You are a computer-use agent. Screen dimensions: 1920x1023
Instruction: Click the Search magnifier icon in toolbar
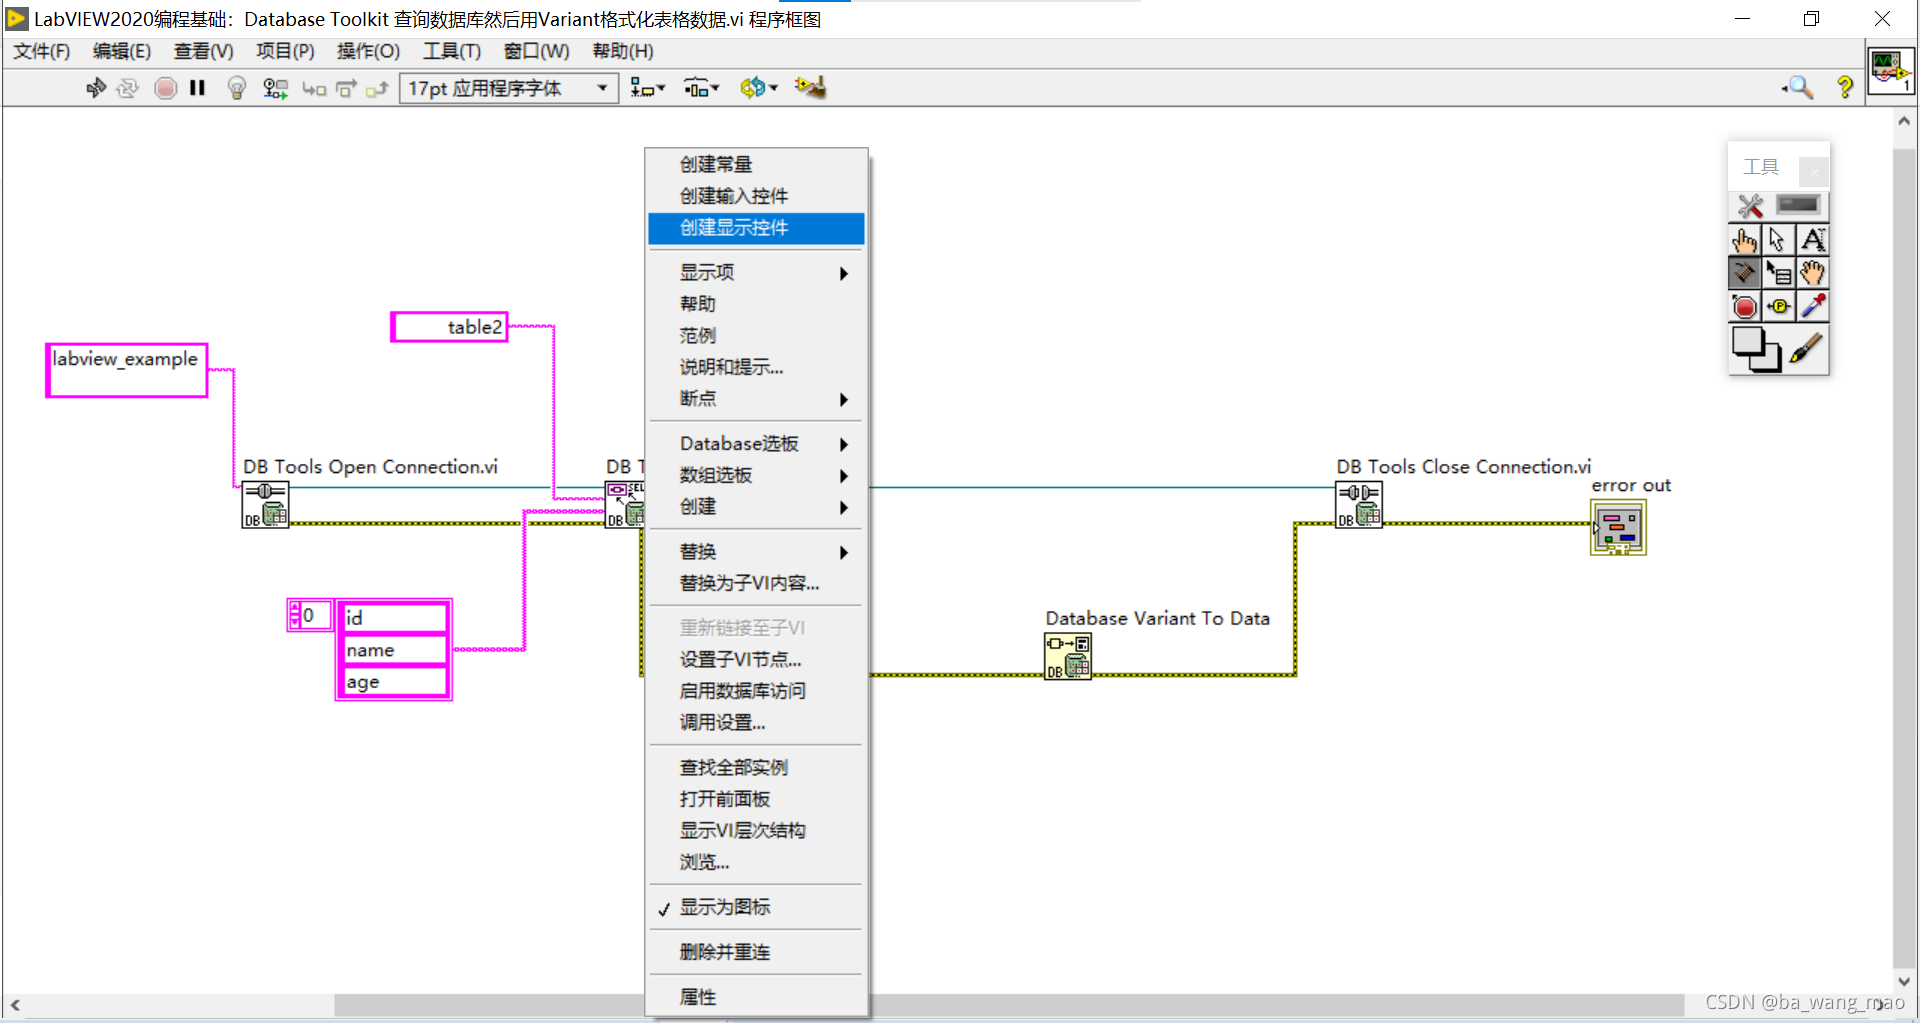coord(1798,88)
